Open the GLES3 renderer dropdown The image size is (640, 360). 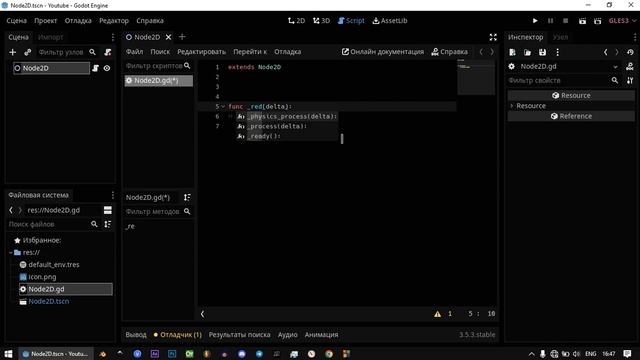pos(622,21)
